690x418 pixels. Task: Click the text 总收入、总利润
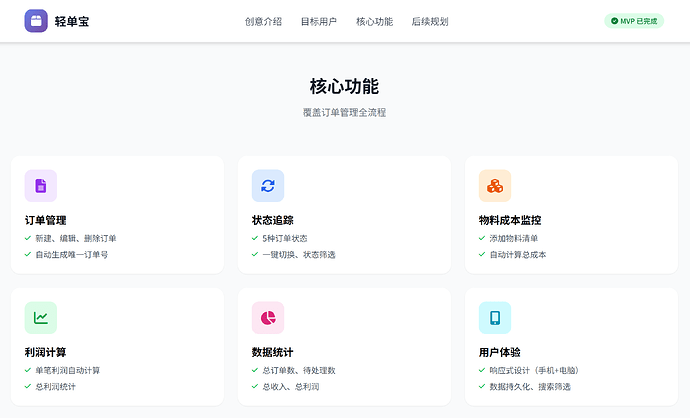click(x=291, y=387)
